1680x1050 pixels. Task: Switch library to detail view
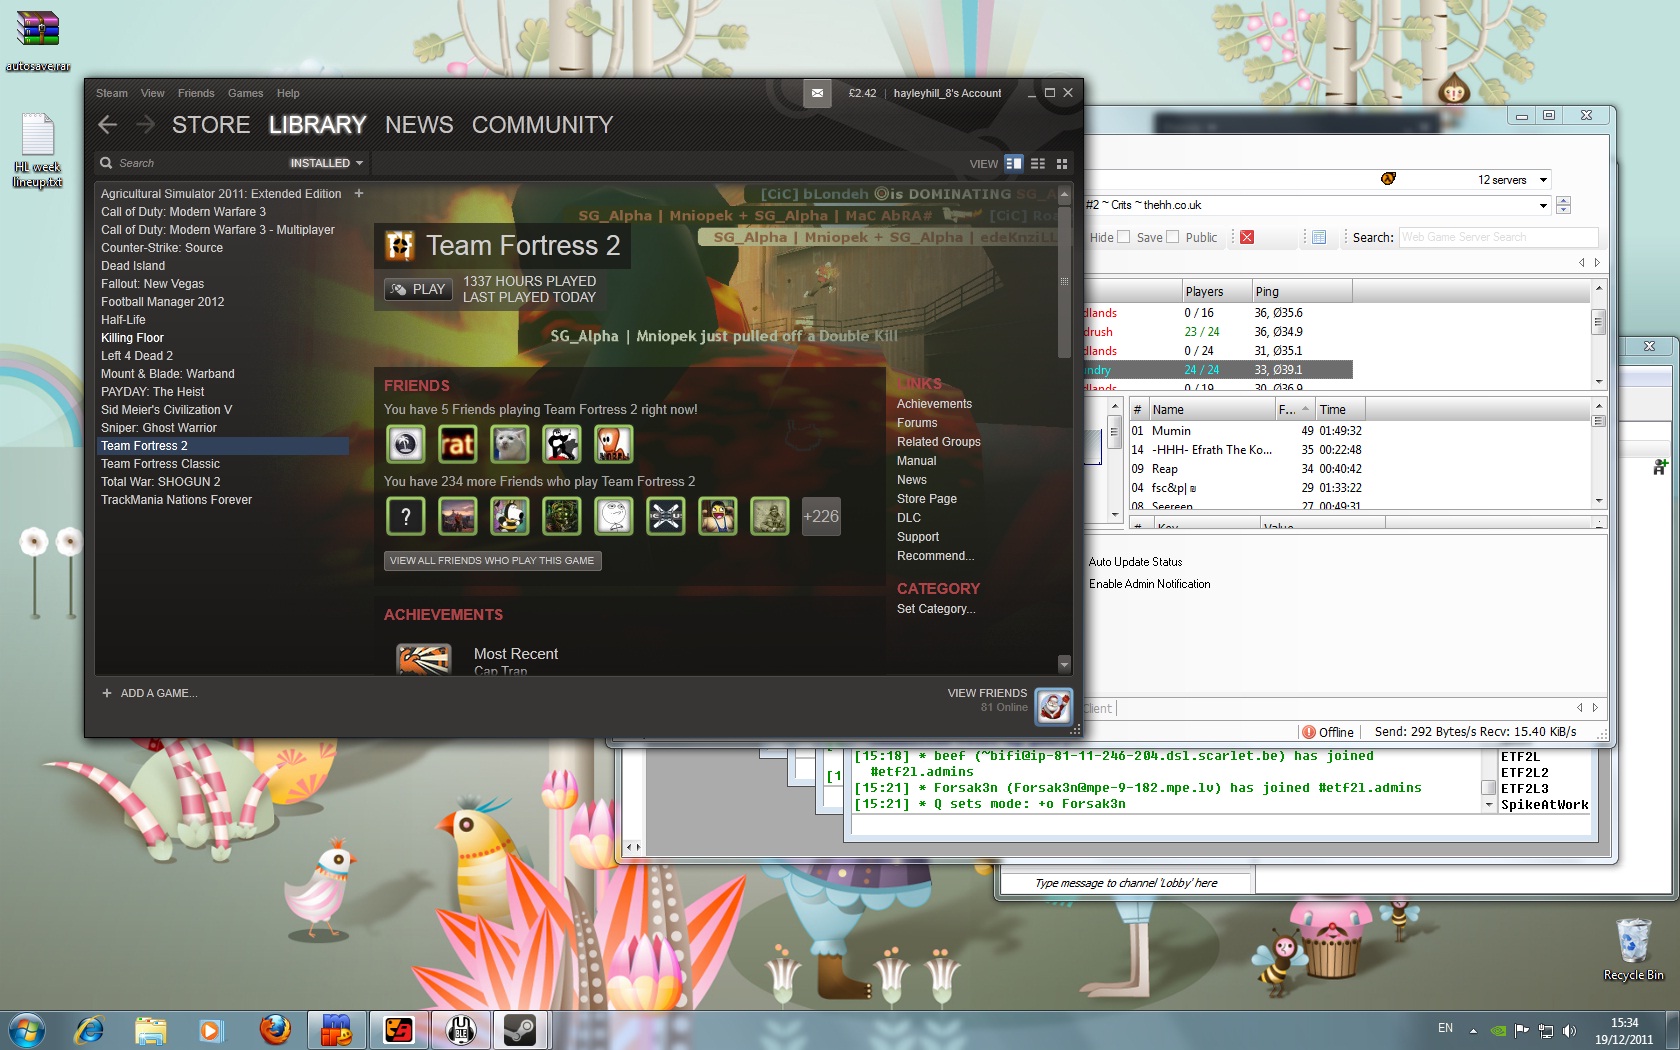[x=1014, y=163]
